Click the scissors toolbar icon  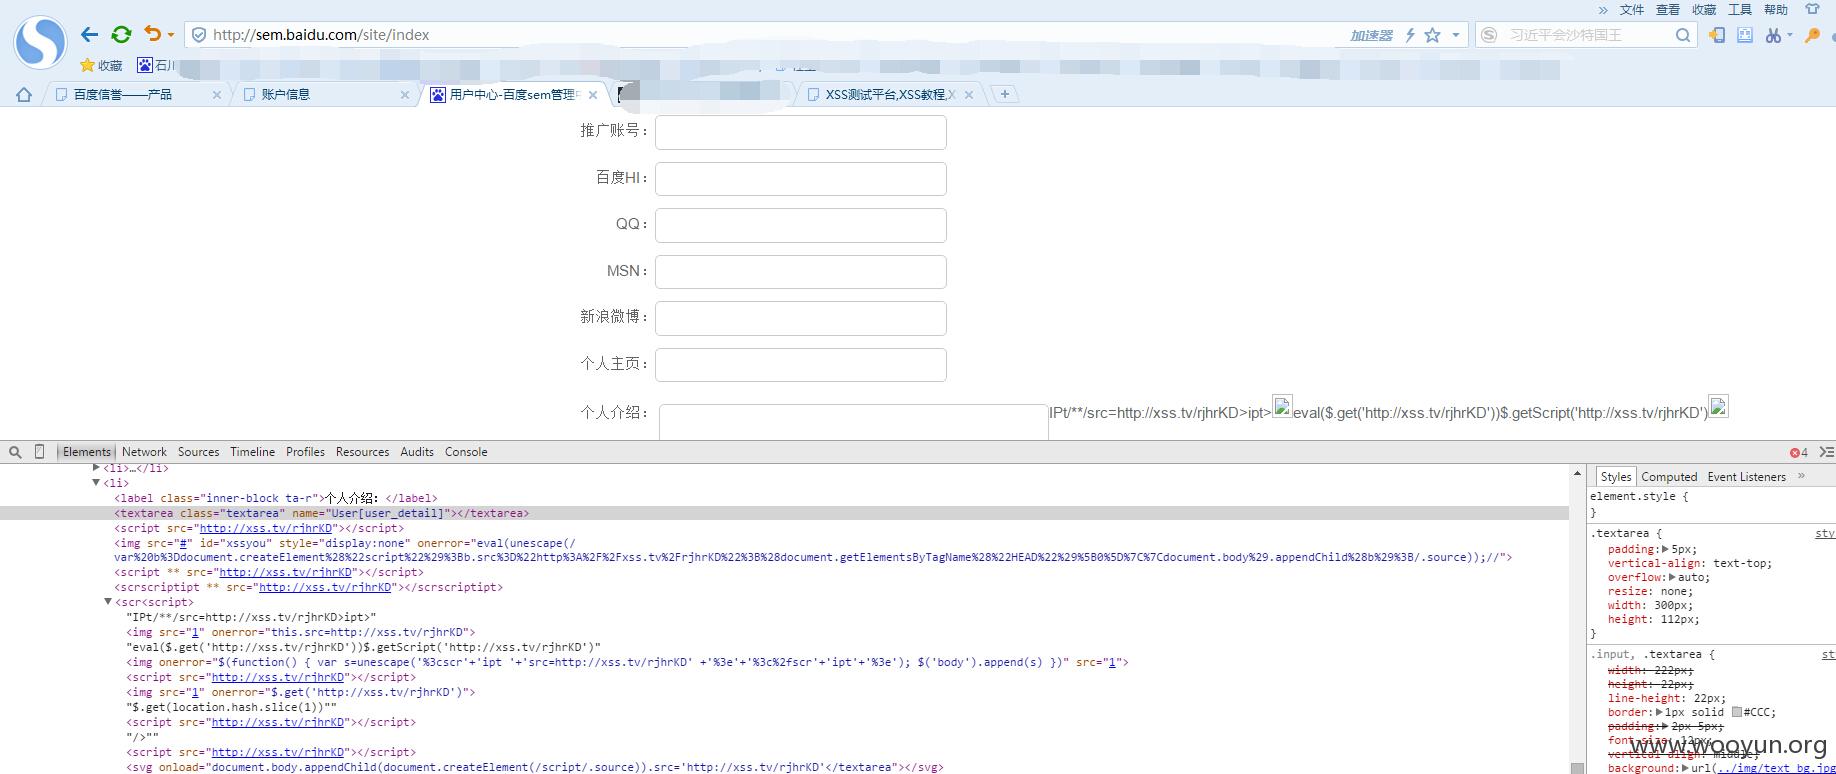(x=1773, y=35)
